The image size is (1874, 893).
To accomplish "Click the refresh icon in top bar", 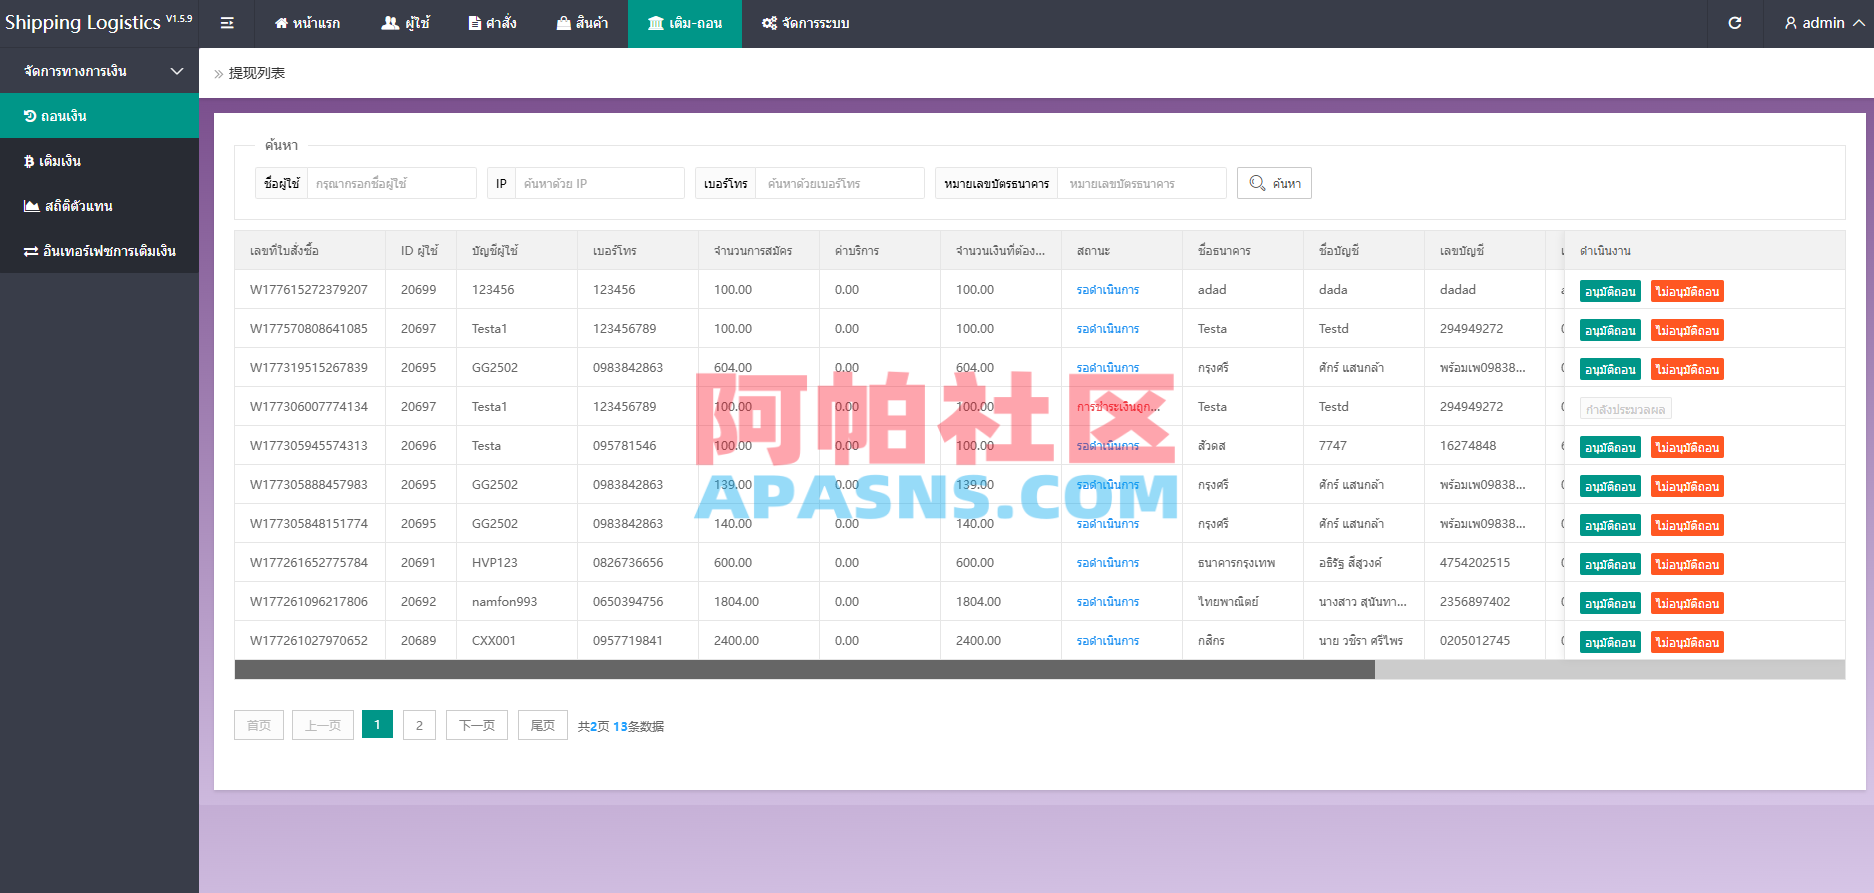I will [1735, 23].
